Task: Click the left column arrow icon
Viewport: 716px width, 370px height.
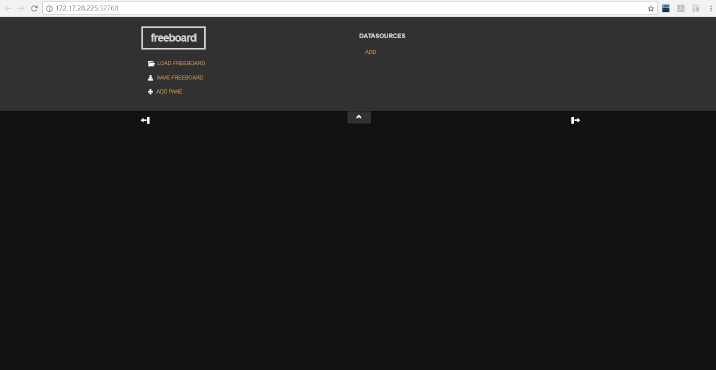Action: tap(145, 120)
